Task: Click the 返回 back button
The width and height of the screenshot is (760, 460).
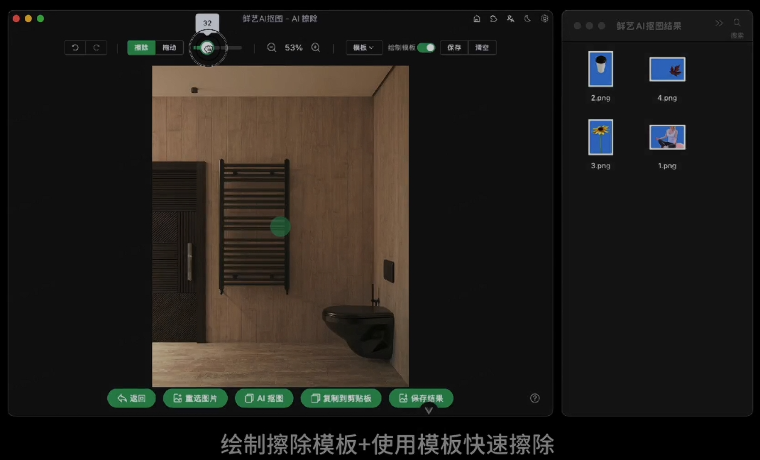Action: pyautogui.click(x=131, y=398)
